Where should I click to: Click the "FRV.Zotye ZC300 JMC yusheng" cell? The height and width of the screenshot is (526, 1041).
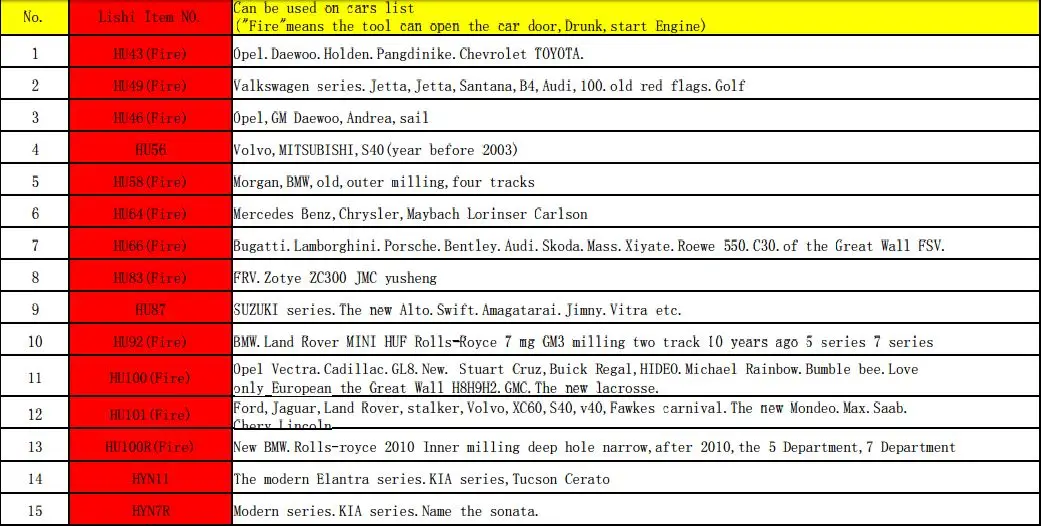(x=636, y=275)
